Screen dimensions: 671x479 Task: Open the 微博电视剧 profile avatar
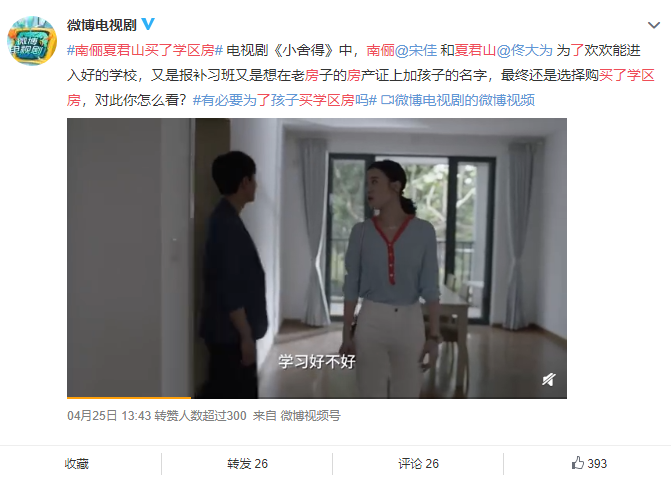32,41
